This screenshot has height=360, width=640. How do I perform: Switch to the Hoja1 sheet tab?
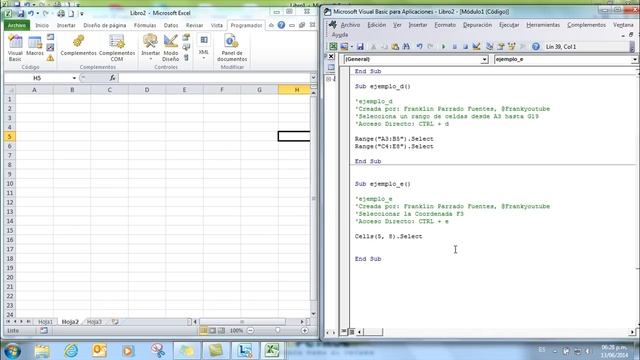point(45,322)
